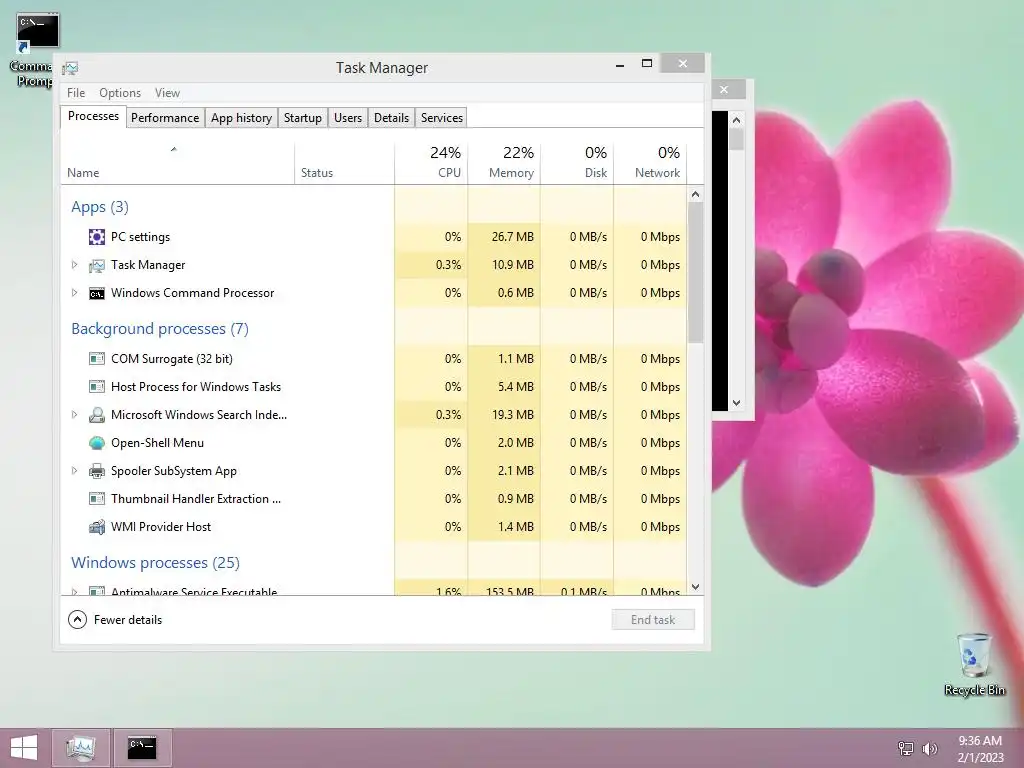
Task: Click the PC settings gear icon
Action: (97, 237)
